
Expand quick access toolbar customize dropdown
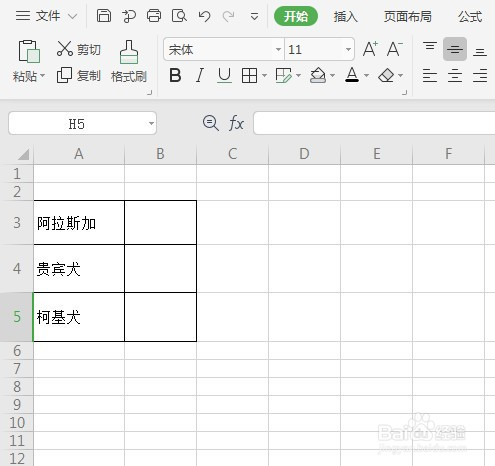click(x=254, y=16)
